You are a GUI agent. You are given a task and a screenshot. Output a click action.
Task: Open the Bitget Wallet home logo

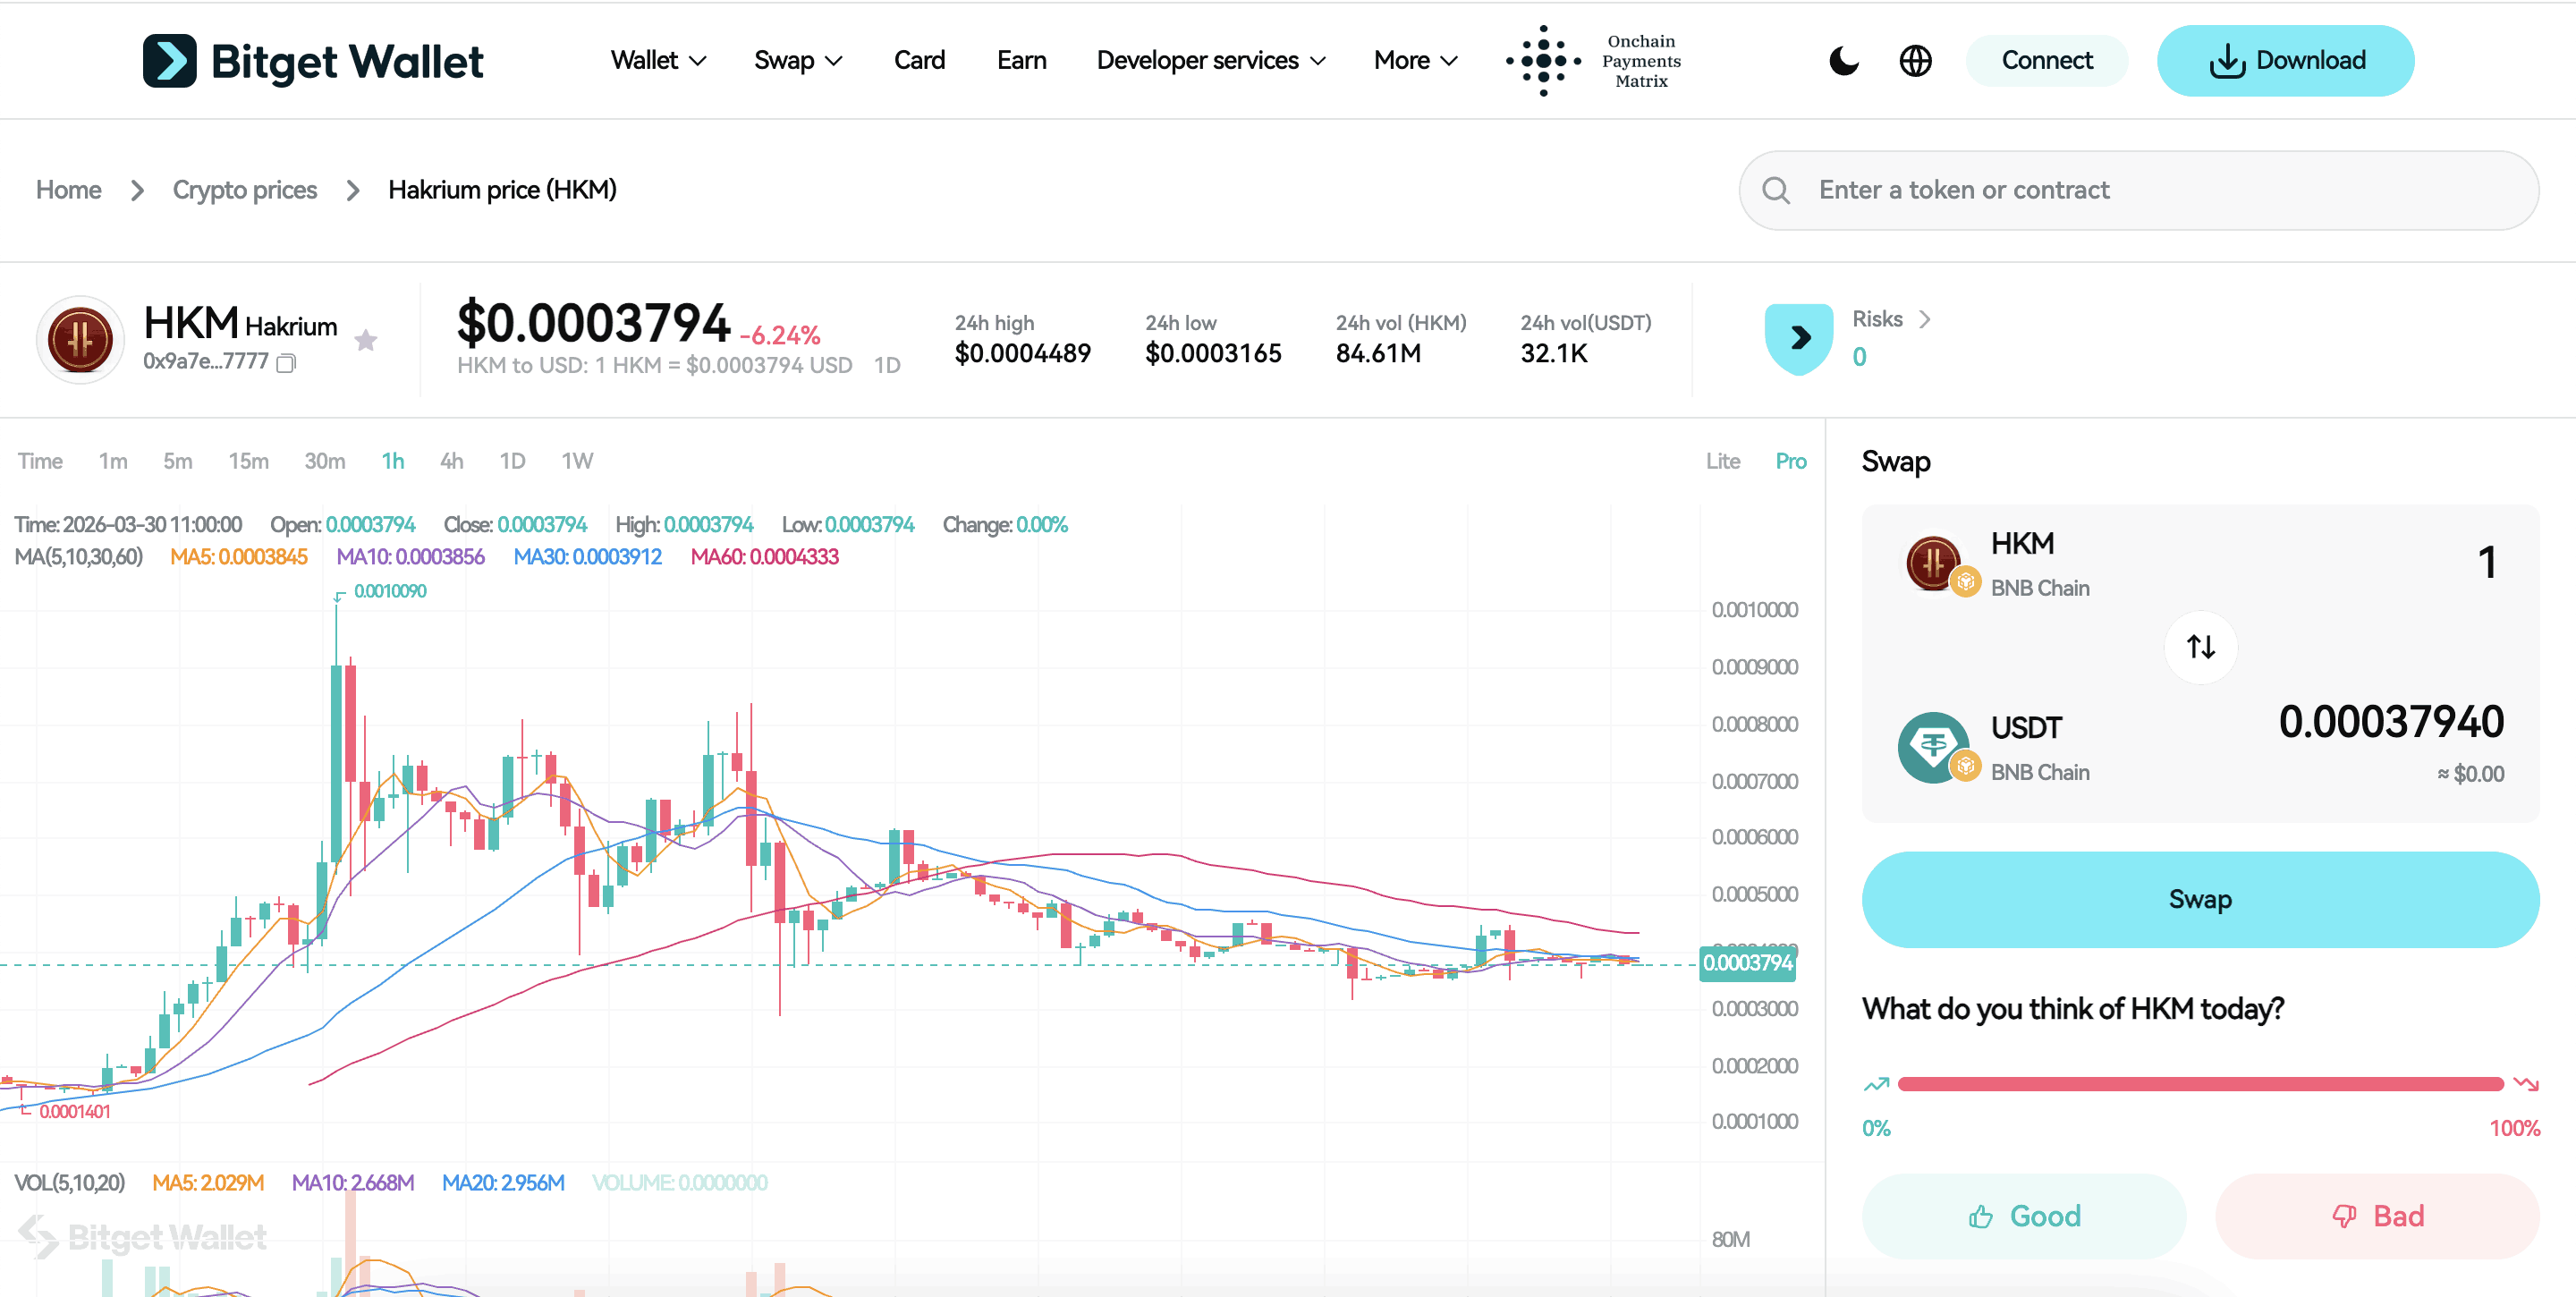coord(313,60)
